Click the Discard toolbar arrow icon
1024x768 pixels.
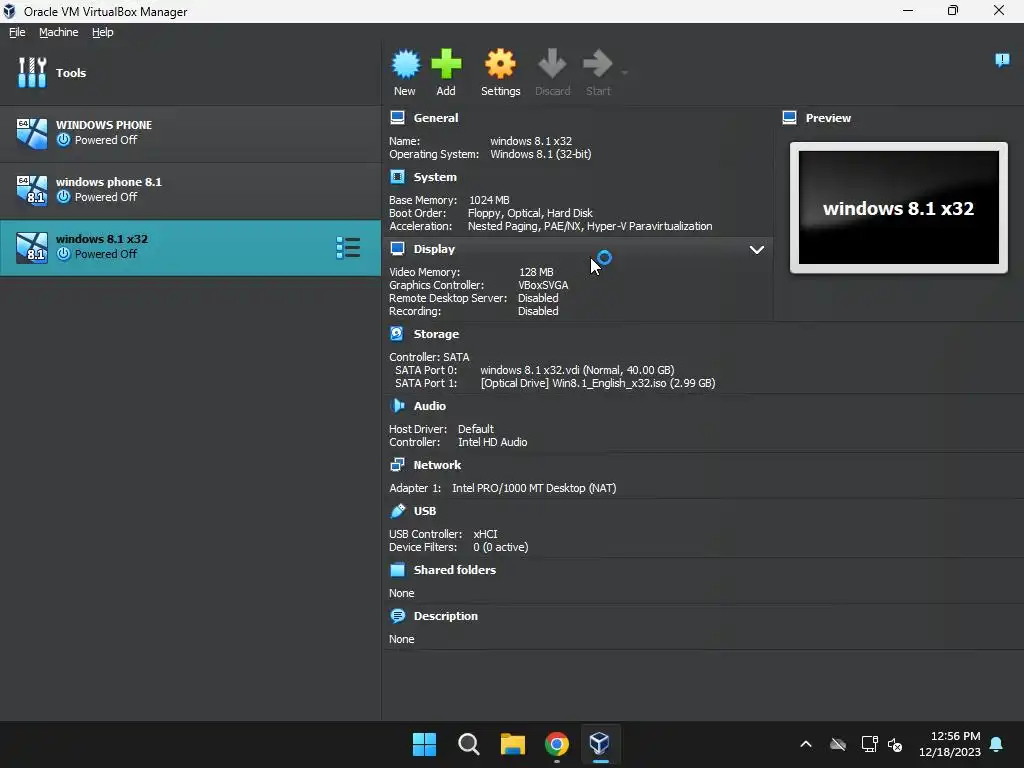(552, 64)
